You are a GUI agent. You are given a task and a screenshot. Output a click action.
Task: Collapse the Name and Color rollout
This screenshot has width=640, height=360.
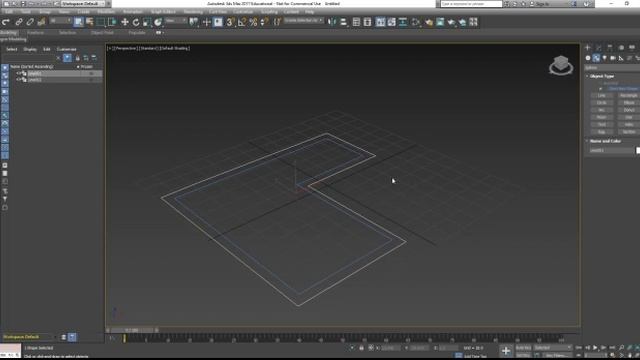(604, 141)
